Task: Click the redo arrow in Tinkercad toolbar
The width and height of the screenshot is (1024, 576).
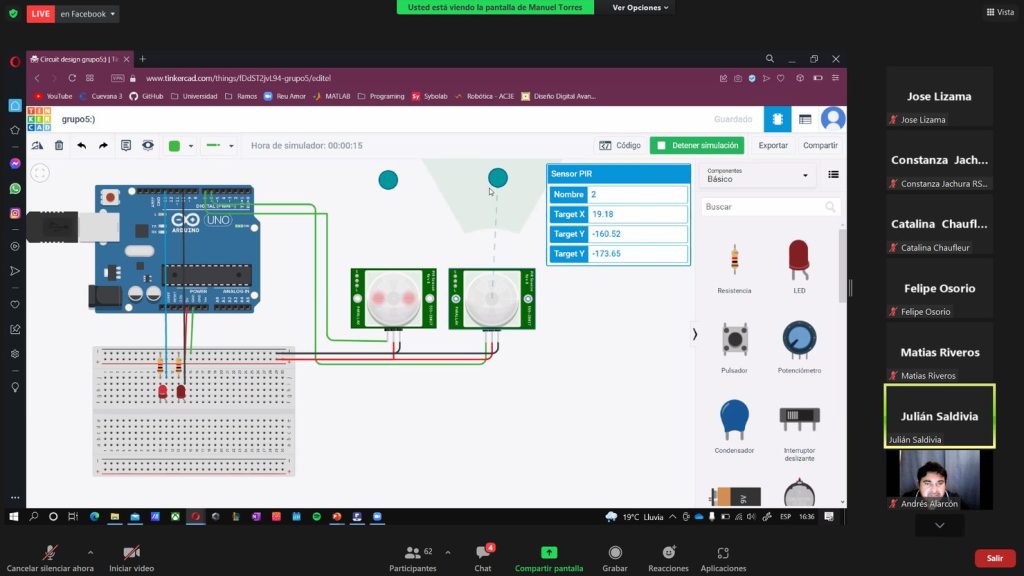Action: (103, 145)
